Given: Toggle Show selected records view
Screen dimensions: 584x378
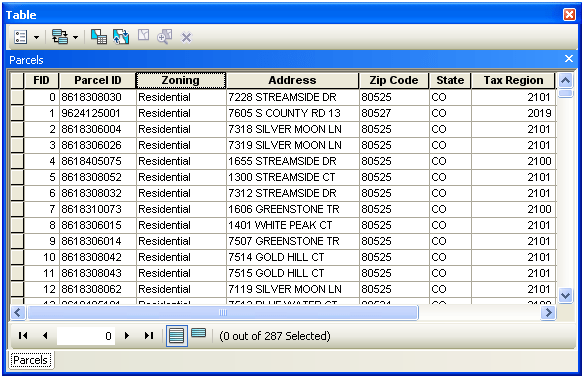Looking at the screenshot, I should [199, 333].
